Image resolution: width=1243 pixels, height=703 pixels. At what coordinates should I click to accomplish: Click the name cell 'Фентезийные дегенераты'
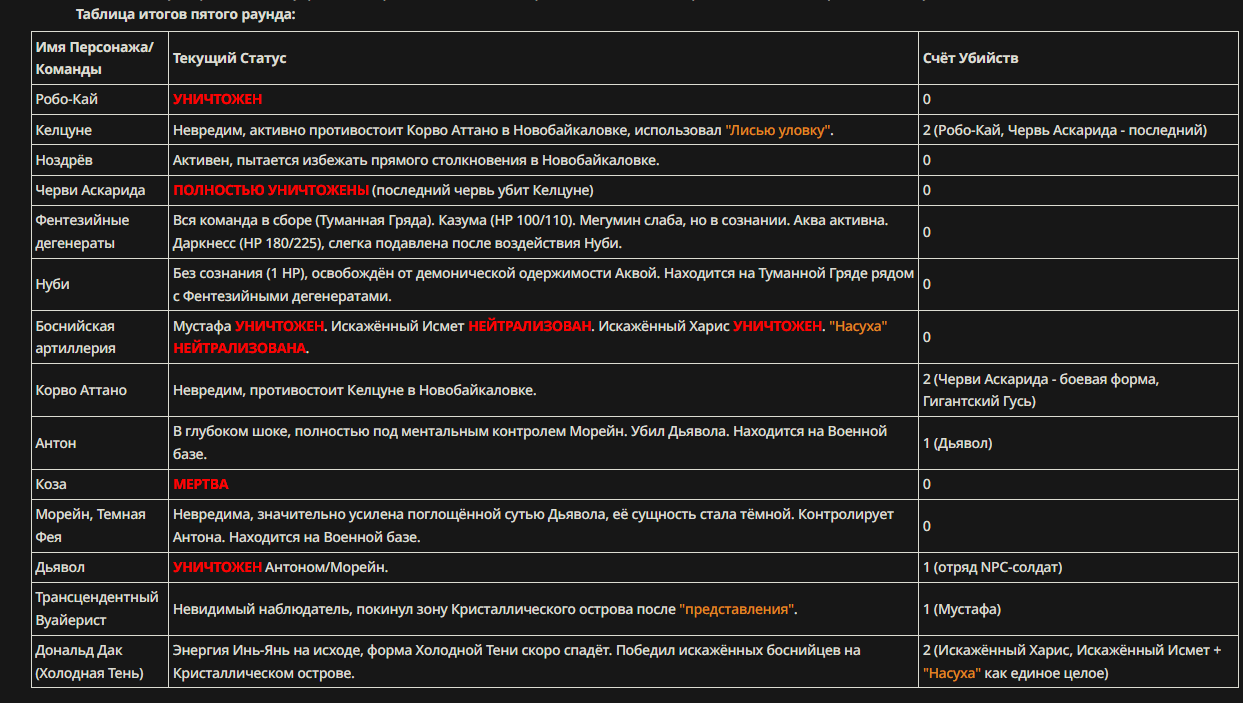[100, 231]
